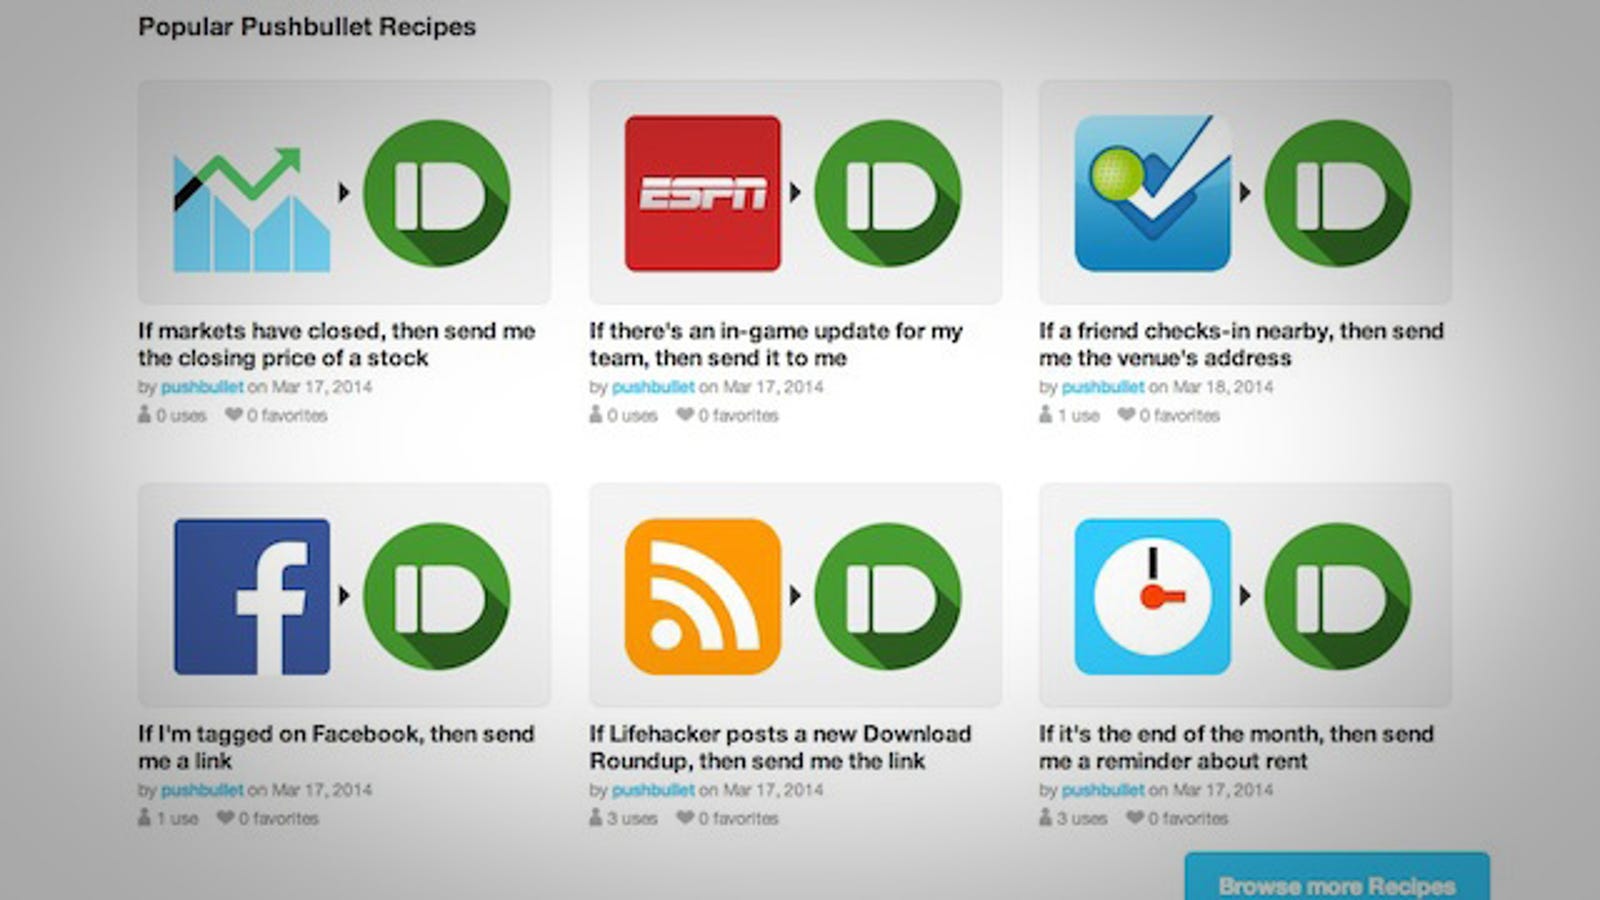Open the end of month rent reminder recipe
Image resolution: width=1600 pixels, height=900 pixels.
pos(1236,747)
